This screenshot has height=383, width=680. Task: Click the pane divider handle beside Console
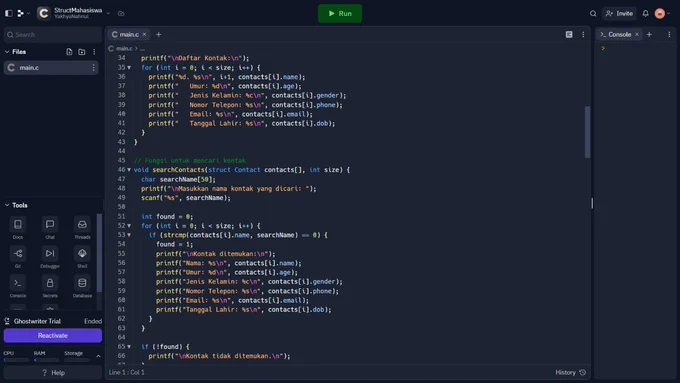click(592, 203)
